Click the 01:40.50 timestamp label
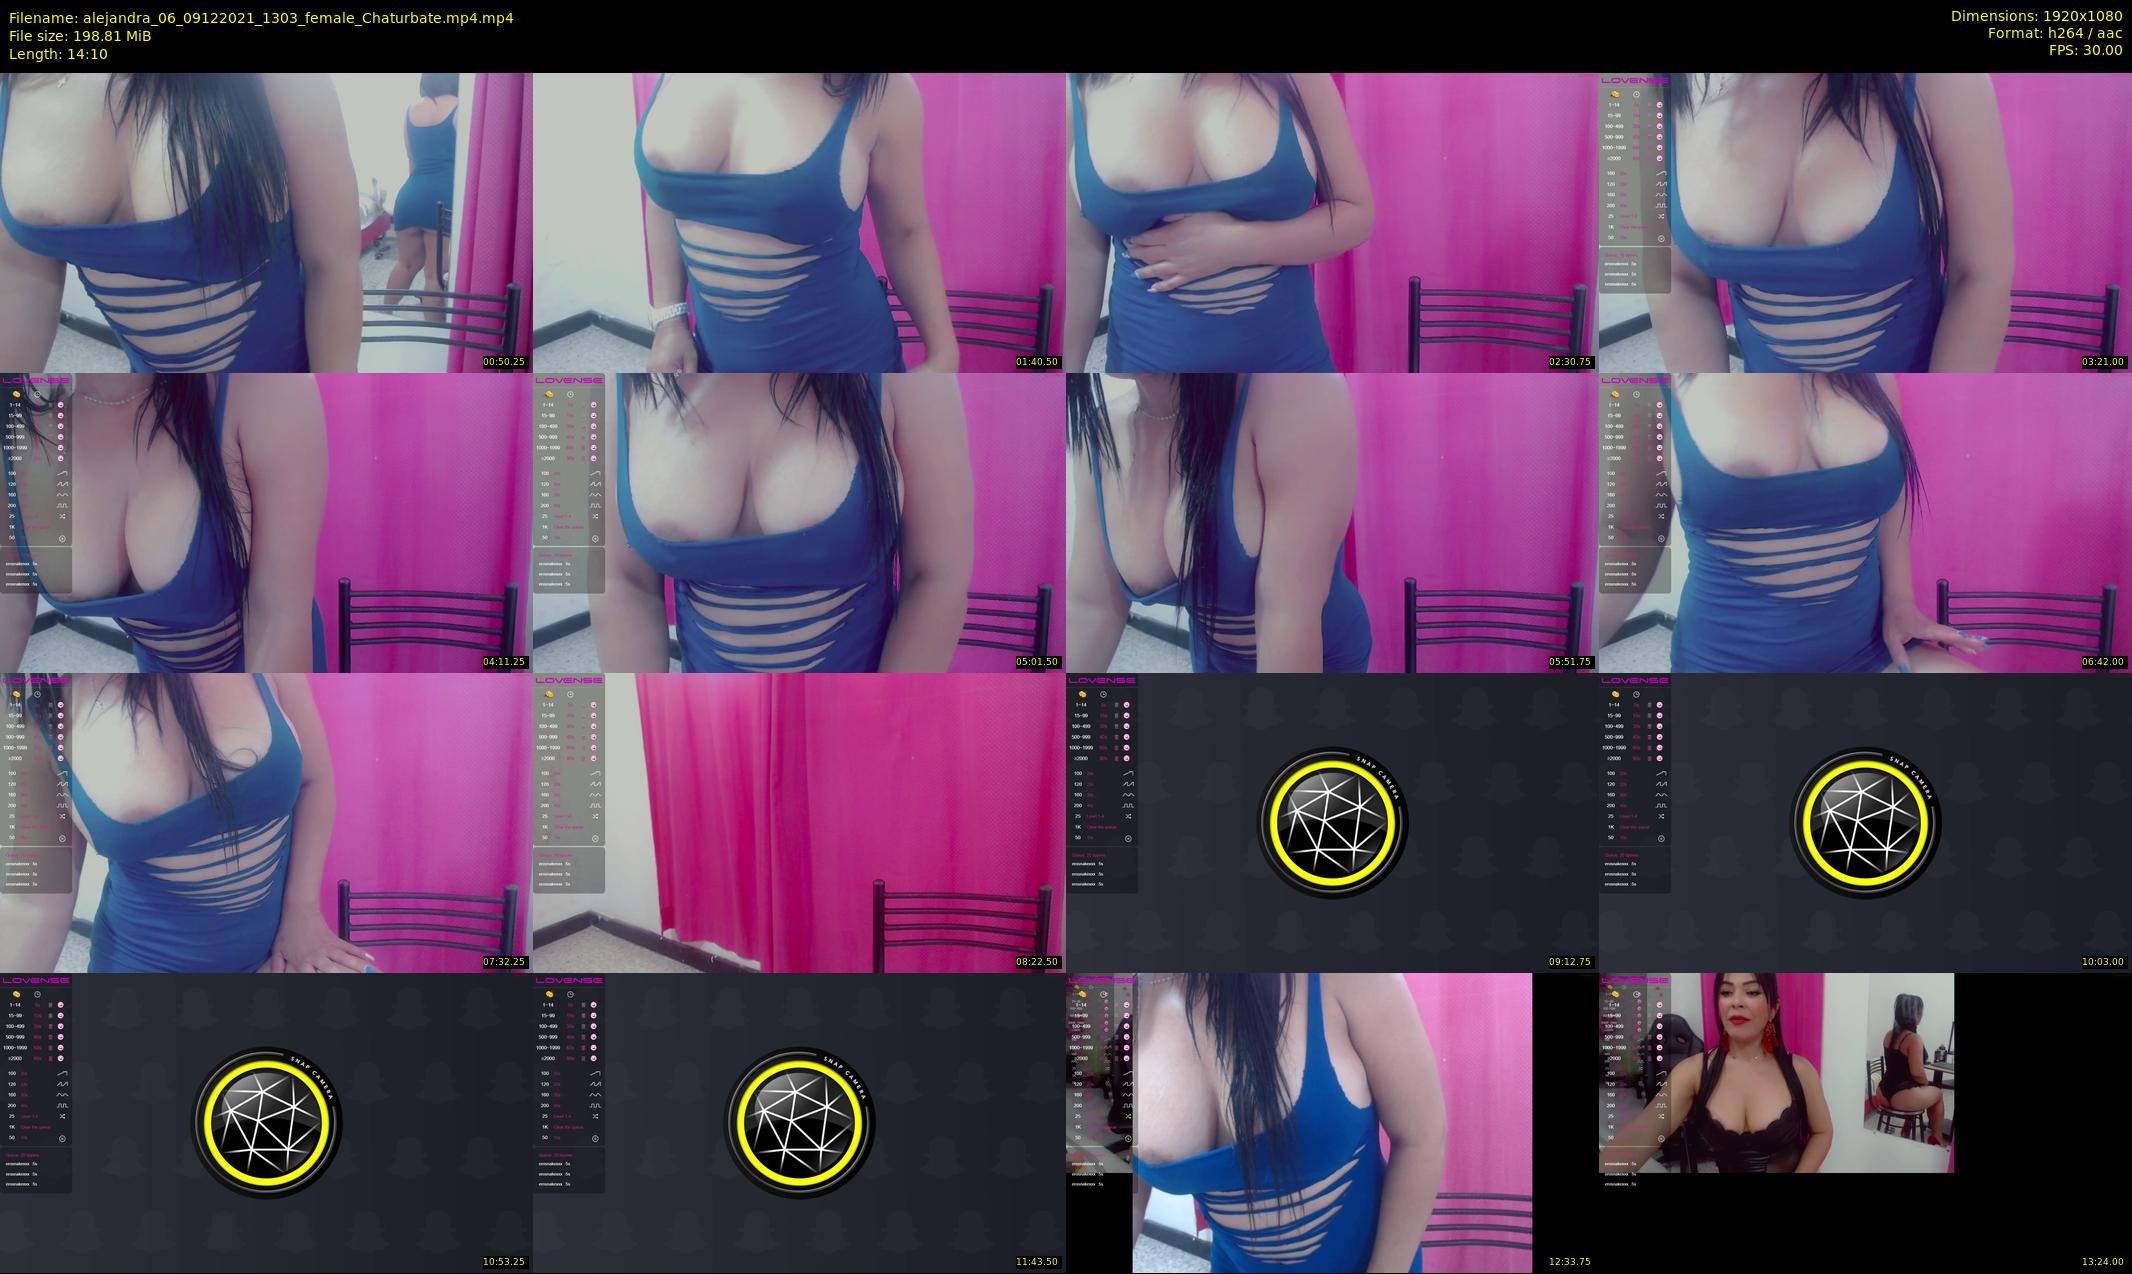The height and width of the screenshot is (1274, 2132). click(x=1037, y=362)
